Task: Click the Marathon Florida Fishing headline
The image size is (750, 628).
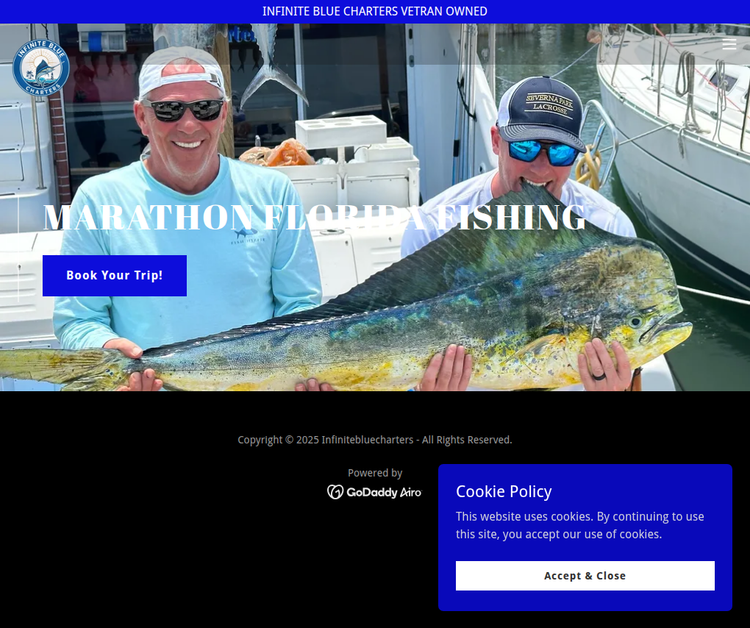Action: tap(314, 217)
